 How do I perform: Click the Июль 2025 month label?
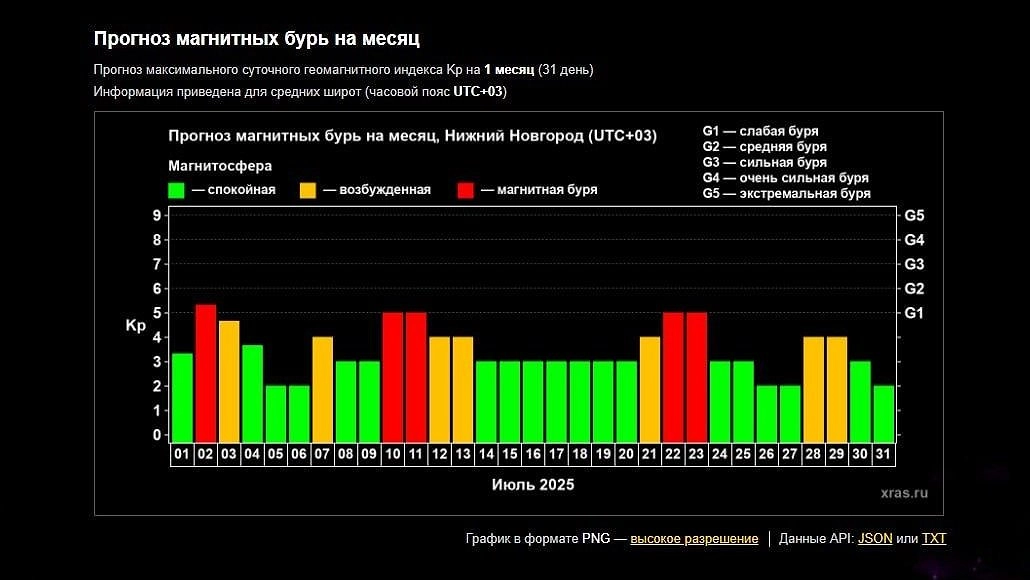533,485
